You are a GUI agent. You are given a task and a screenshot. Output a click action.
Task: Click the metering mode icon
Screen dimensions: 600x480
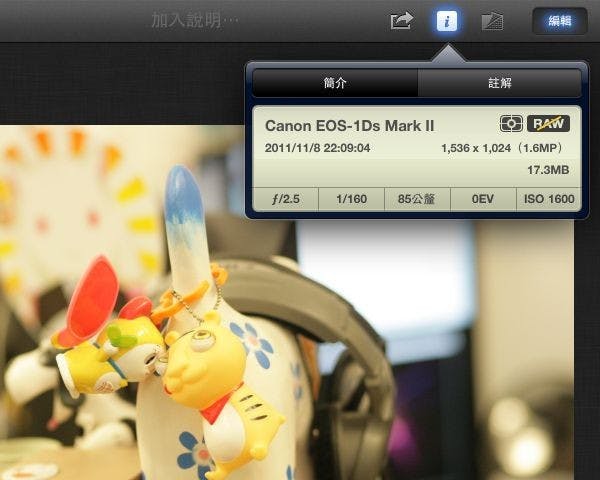[511, 124]
